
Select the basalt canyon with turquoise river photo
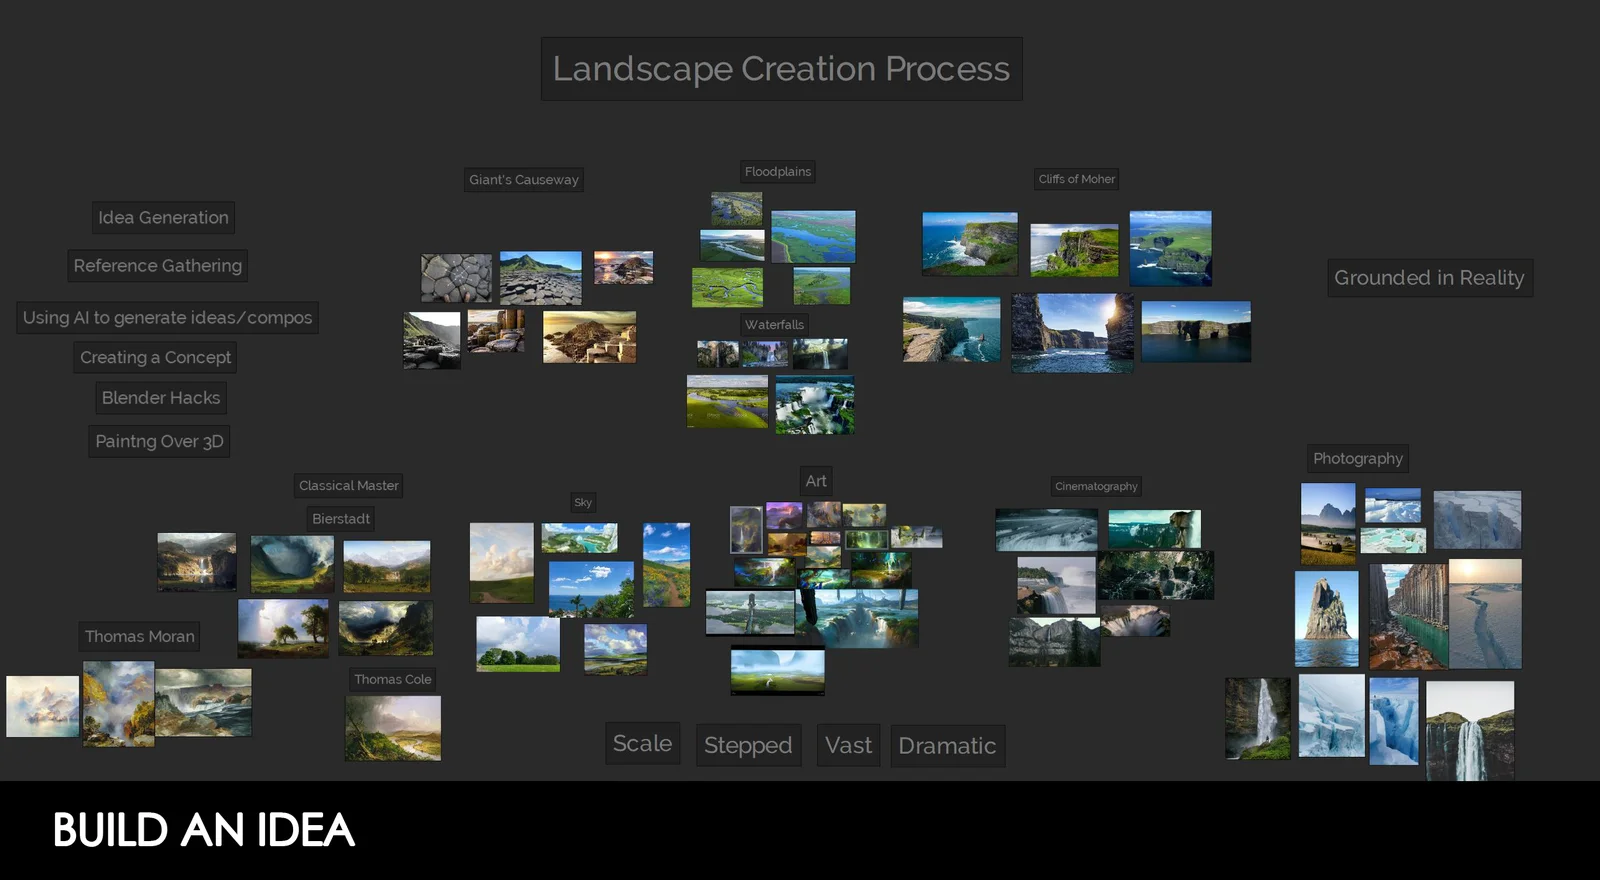[x=1408, y=617]
